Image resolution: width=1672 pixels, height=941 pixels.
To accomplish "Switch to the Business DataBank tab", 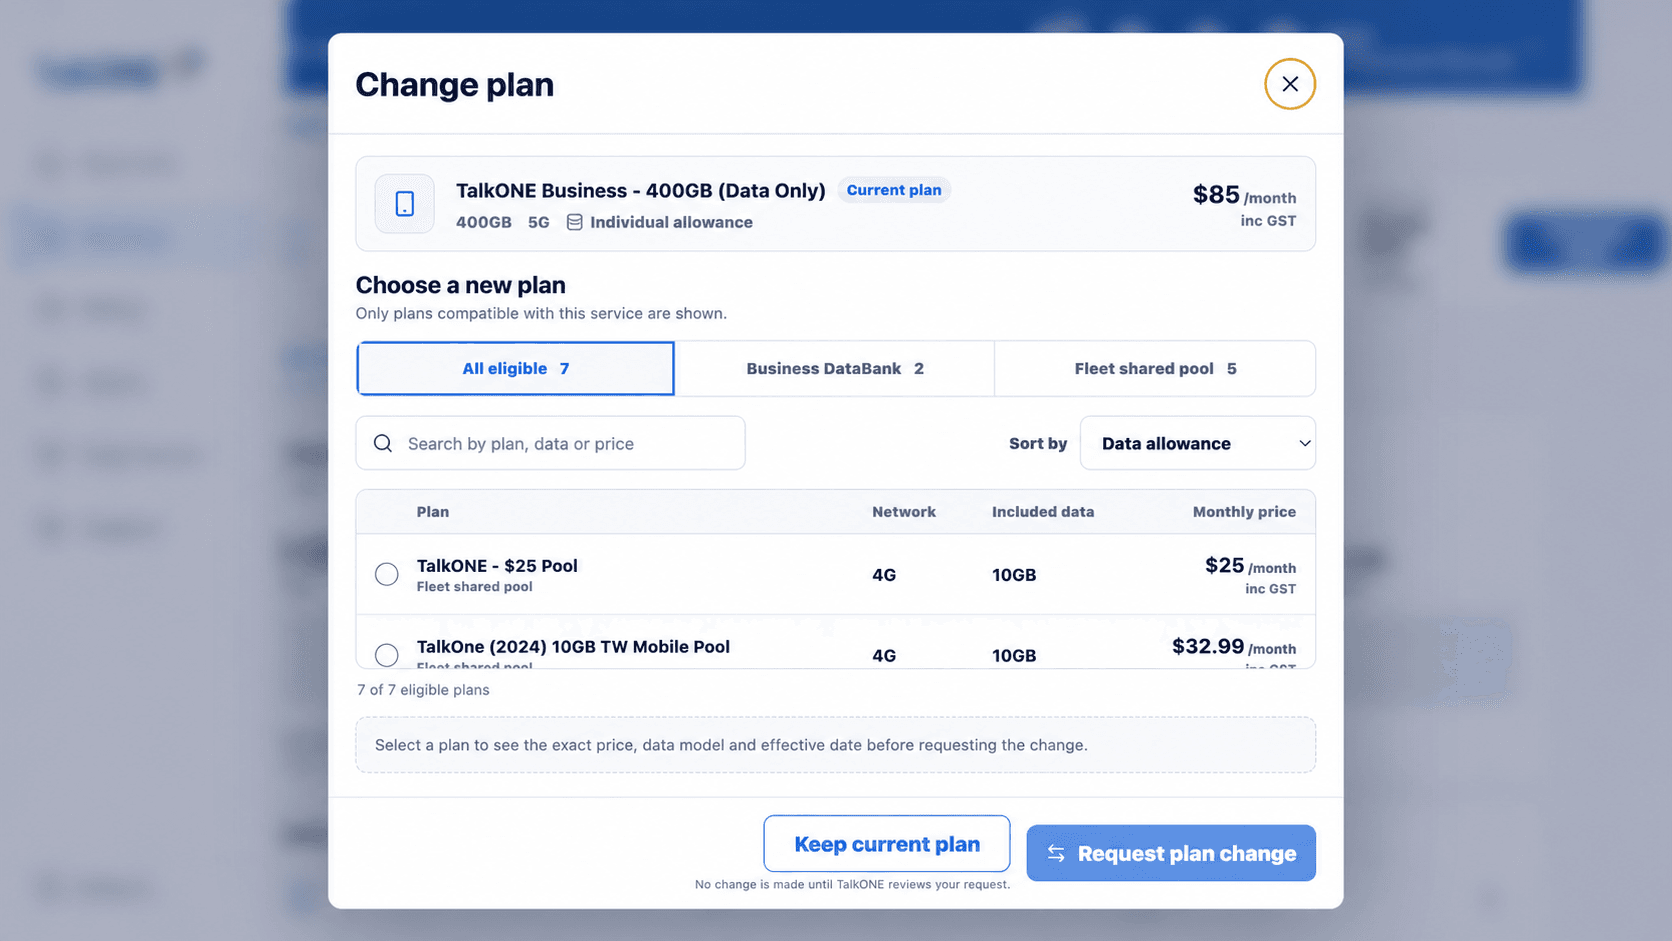I will click(835, 368).
